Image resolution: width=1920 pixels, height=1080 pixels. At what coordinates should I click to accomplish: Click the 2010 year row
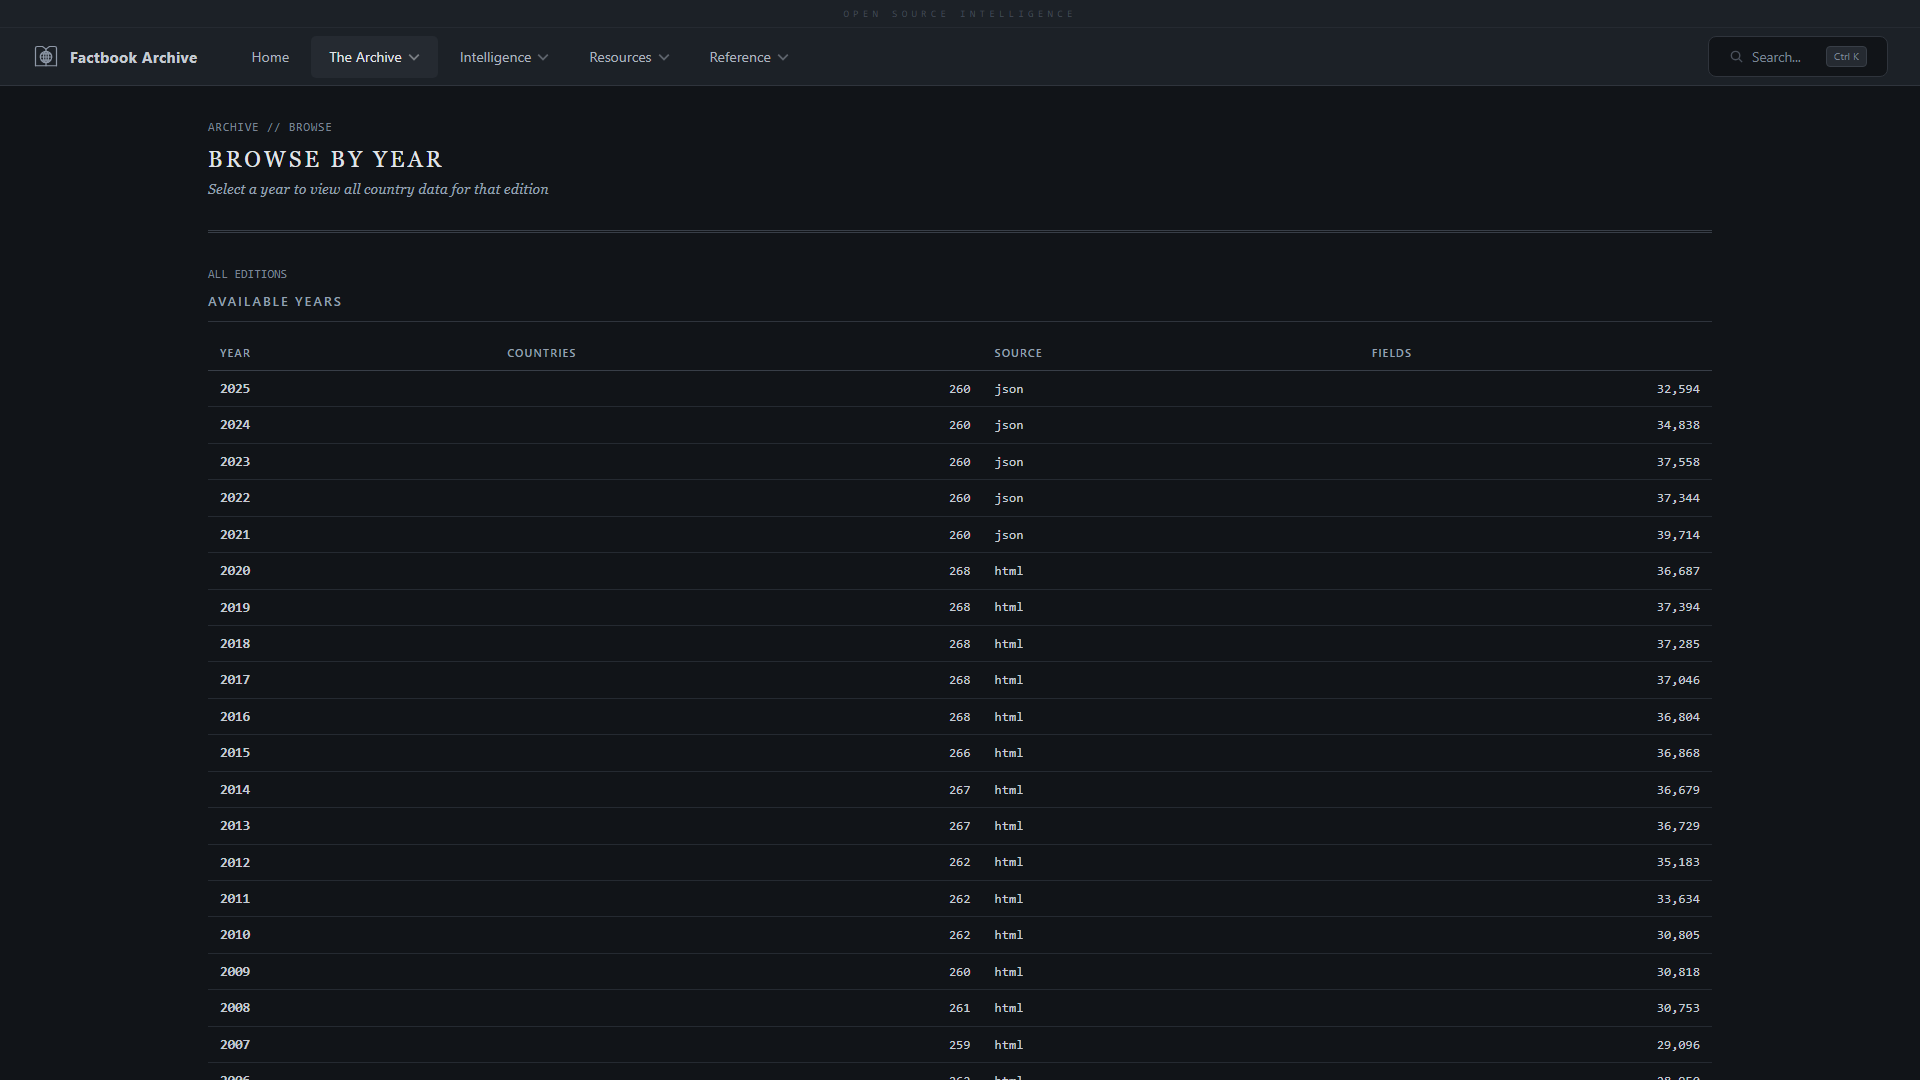click(x=235, y=935)
